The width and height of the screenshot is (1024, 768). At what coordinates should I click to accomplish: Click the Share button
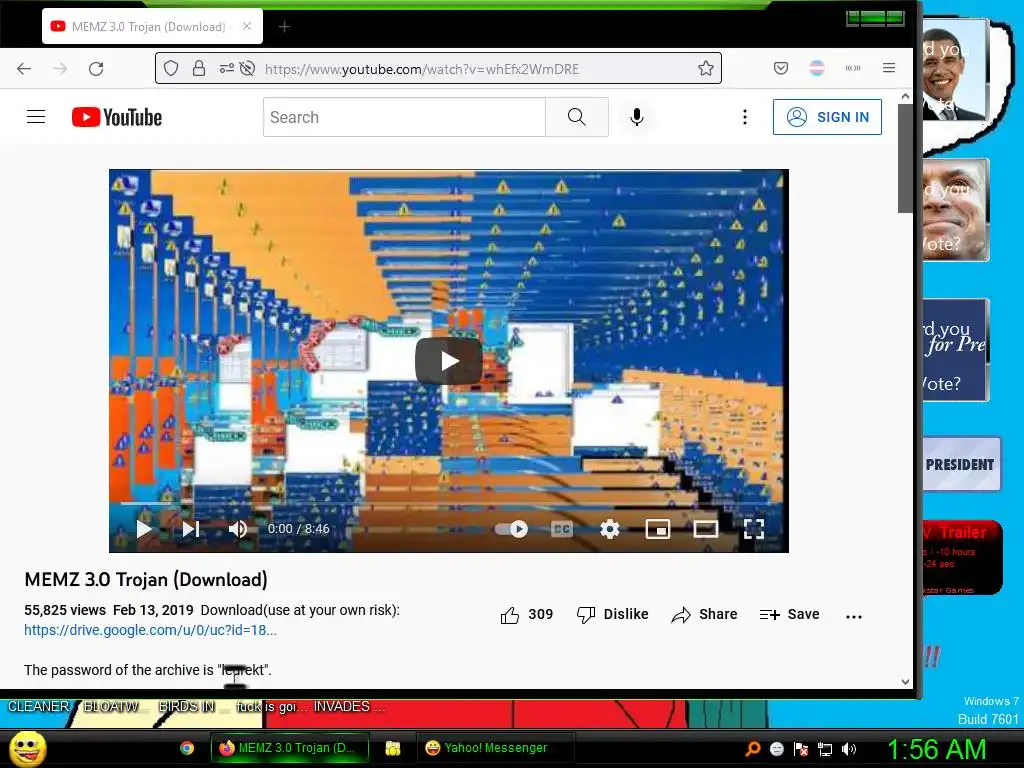704,615
